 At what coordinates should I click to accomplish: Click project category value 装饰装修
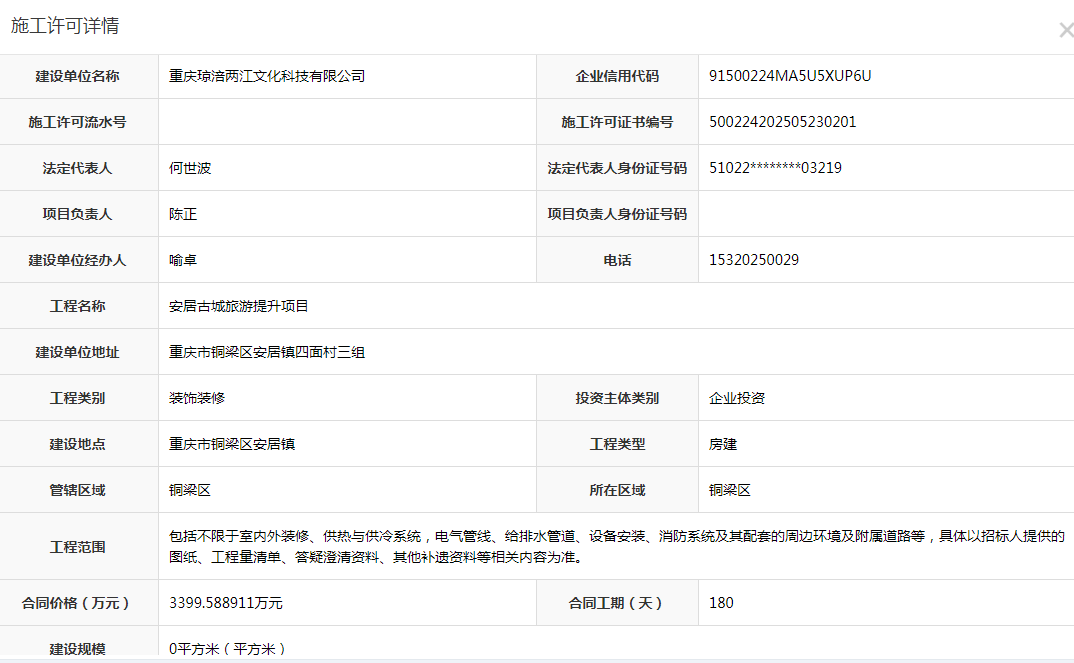coord(197,398)
